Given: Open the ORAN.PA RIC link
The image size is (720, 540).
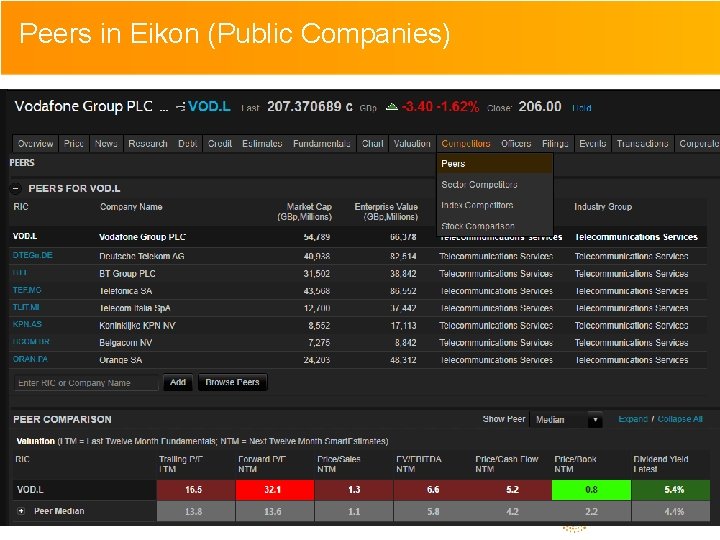Looking at the screenshot, I should [x=30, y=359].
